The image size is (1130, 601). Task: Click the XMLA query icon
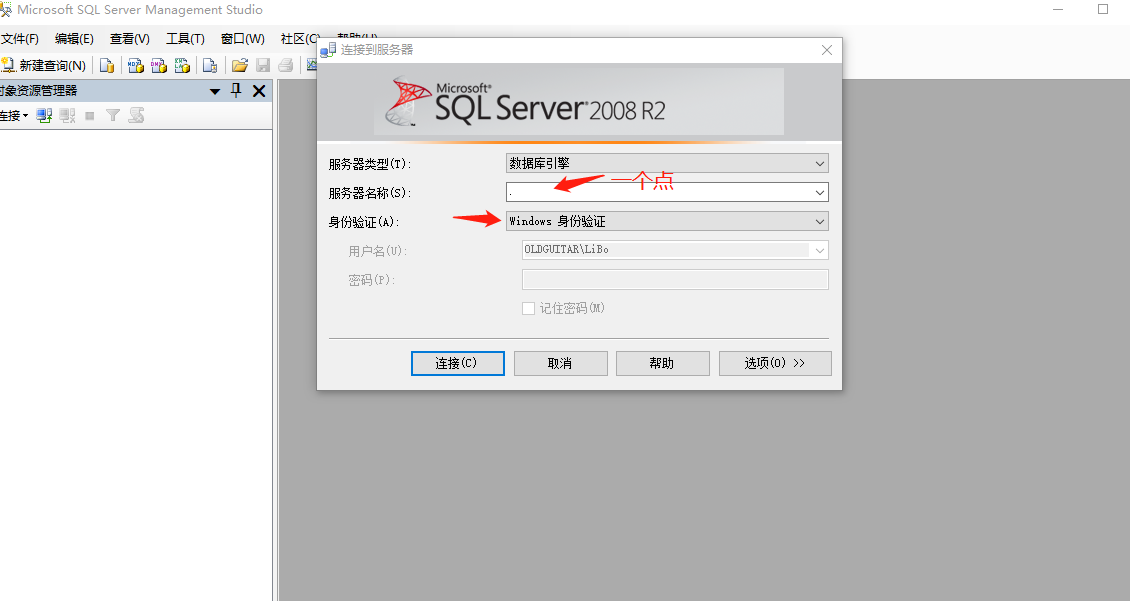tap(182, 66)
